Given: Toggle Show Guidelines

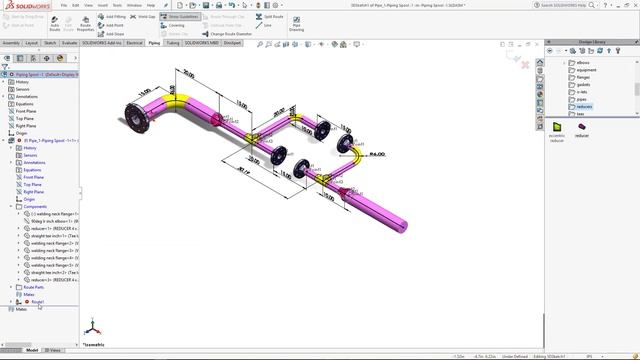Looking at the screenshot, I should (x=180, y=17).
